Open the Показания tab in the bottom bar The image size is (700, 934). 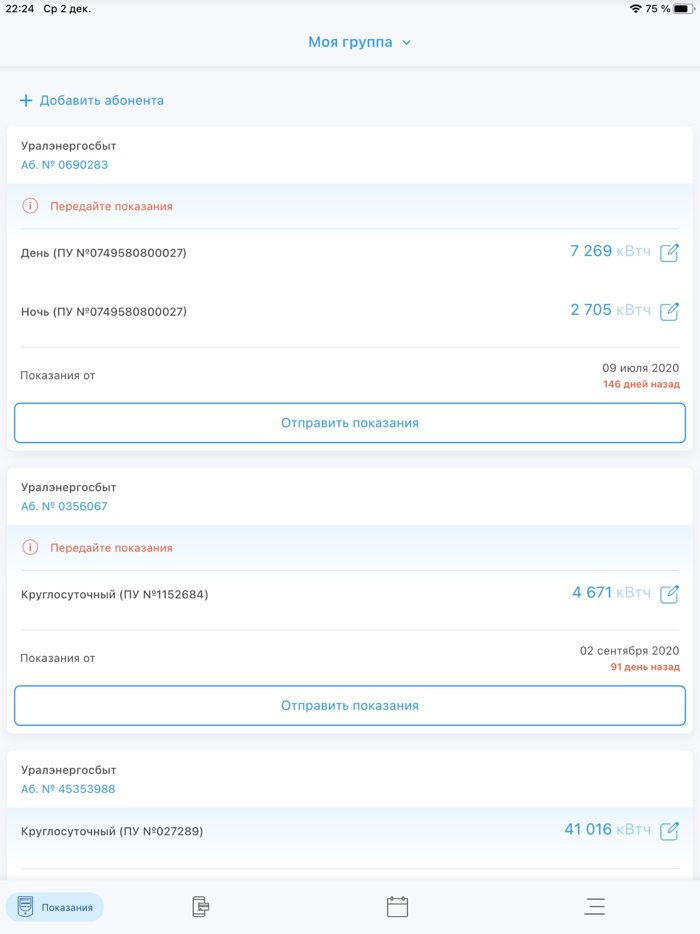click(x=55, y=907)
